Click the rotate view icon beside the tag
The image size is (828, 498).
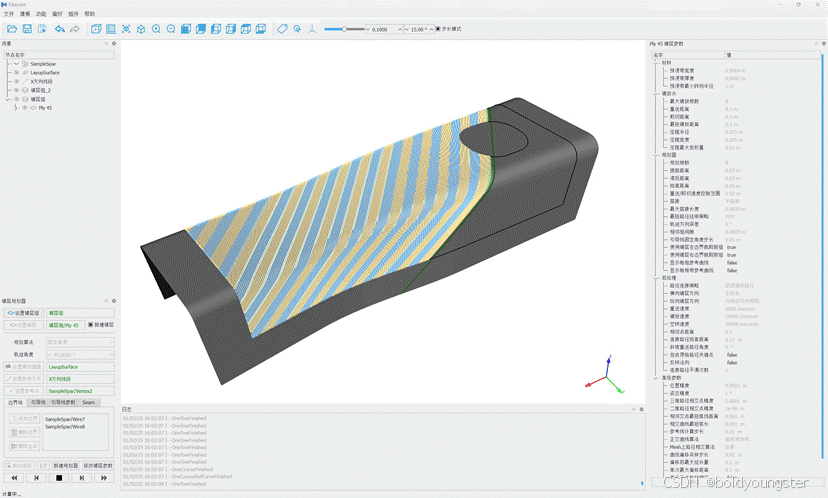[297, 29]
